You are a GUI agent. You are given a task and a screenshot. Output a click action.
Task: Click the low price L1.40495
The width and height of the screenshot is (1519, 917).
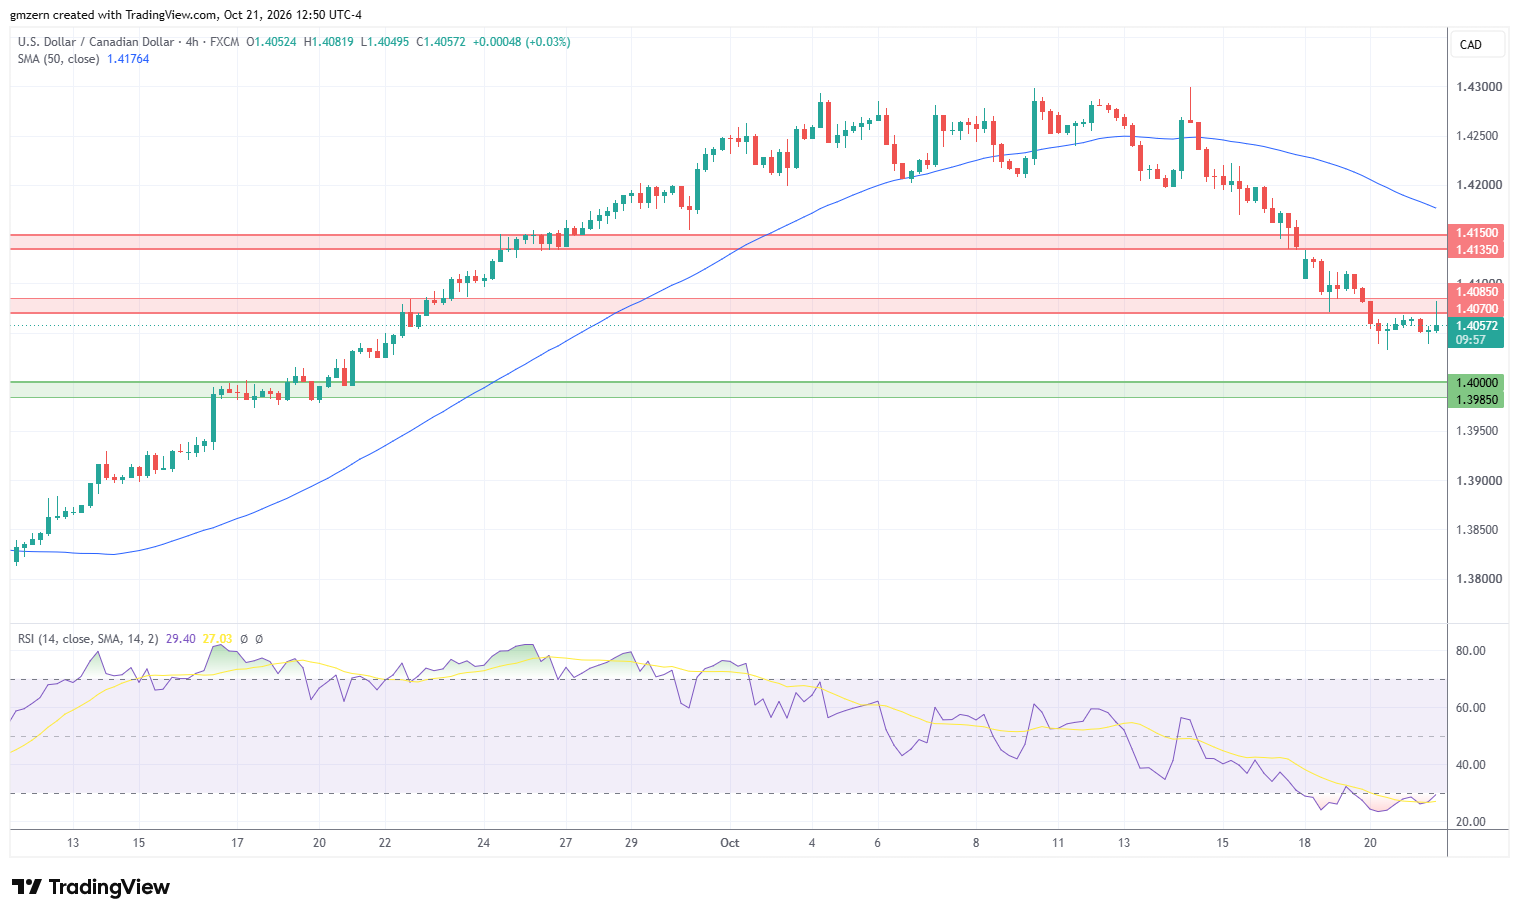(384, 42)
